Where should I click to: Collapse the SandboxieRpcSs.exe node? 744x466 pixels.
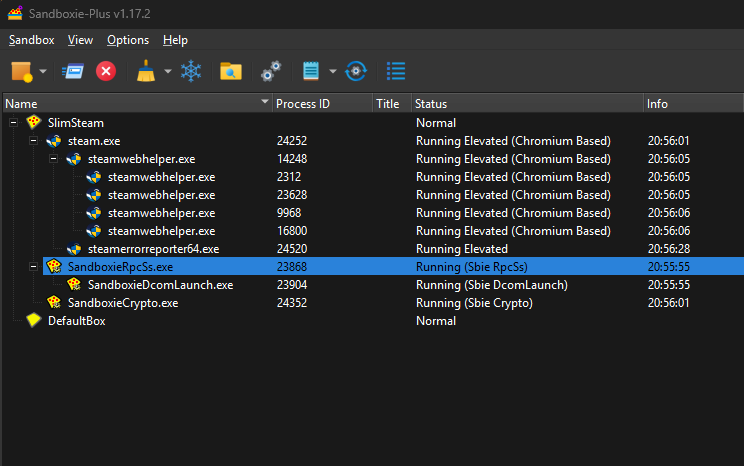33,267
